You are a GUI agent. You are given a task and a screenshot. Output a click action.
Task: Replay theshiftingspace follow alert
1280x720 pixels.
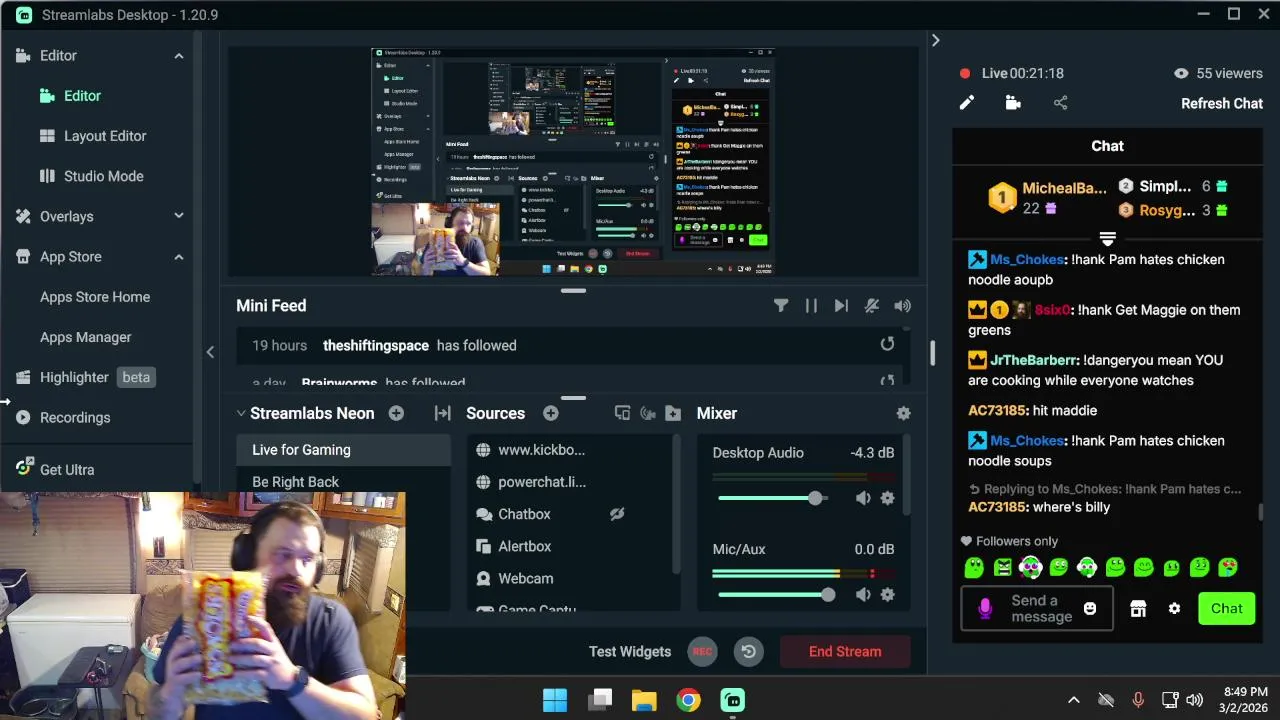(x=887, y=344)
